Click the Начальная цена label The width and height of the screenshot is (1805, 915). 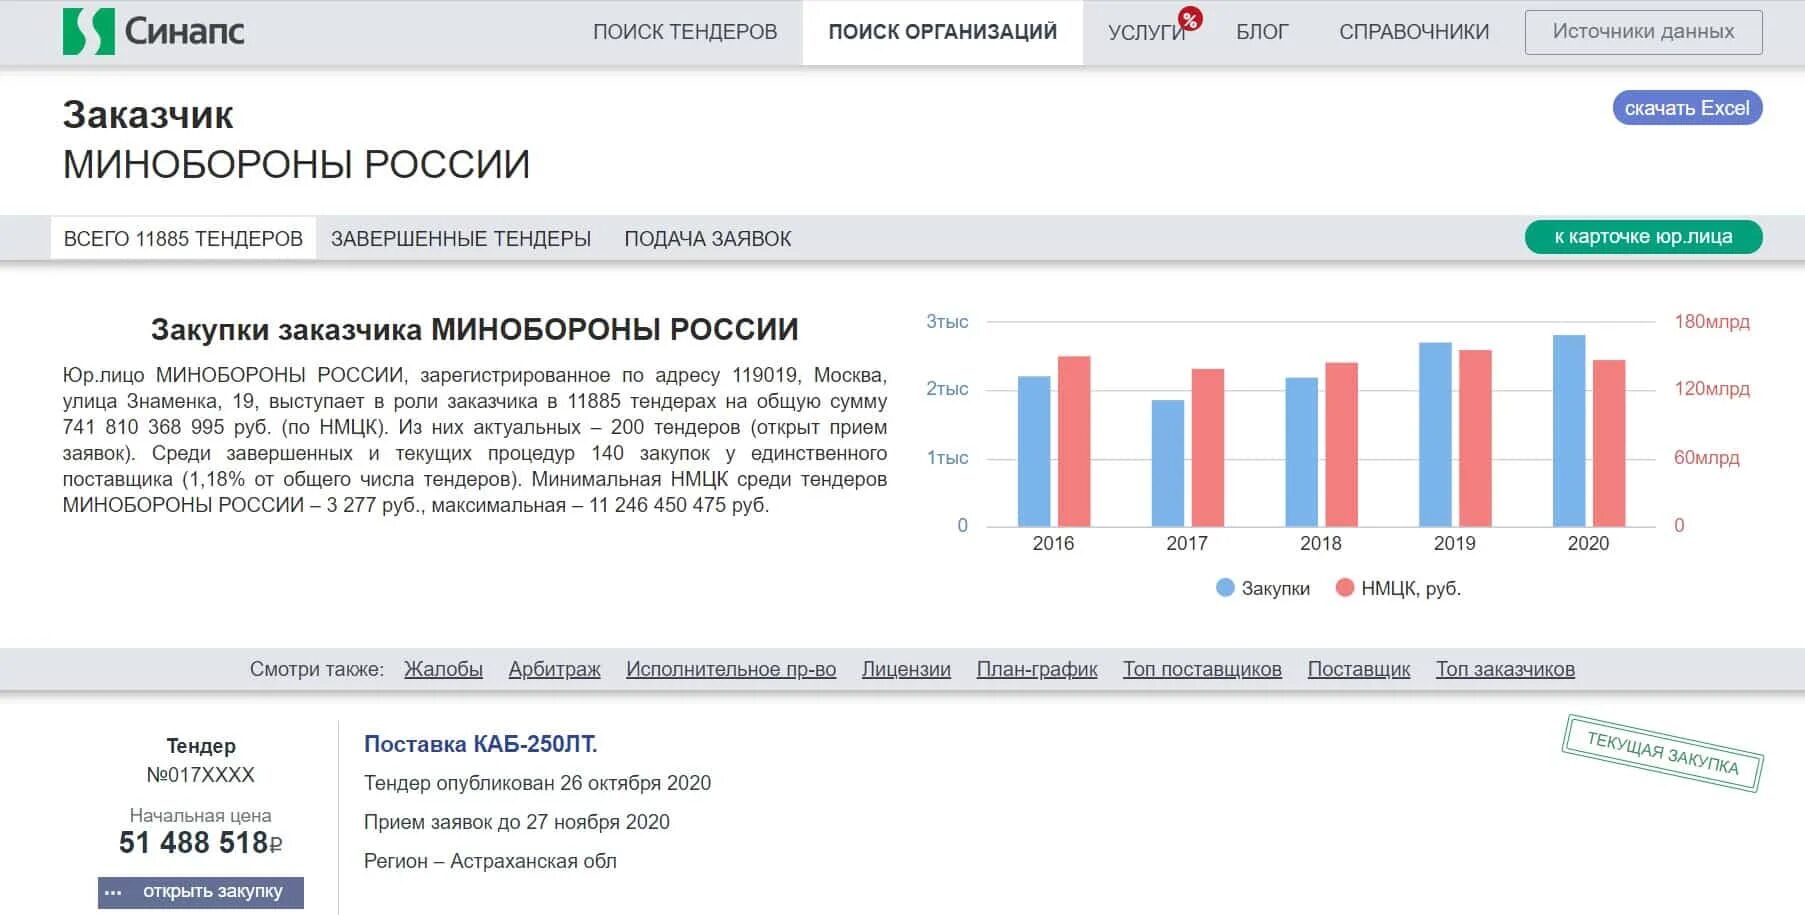200,816
